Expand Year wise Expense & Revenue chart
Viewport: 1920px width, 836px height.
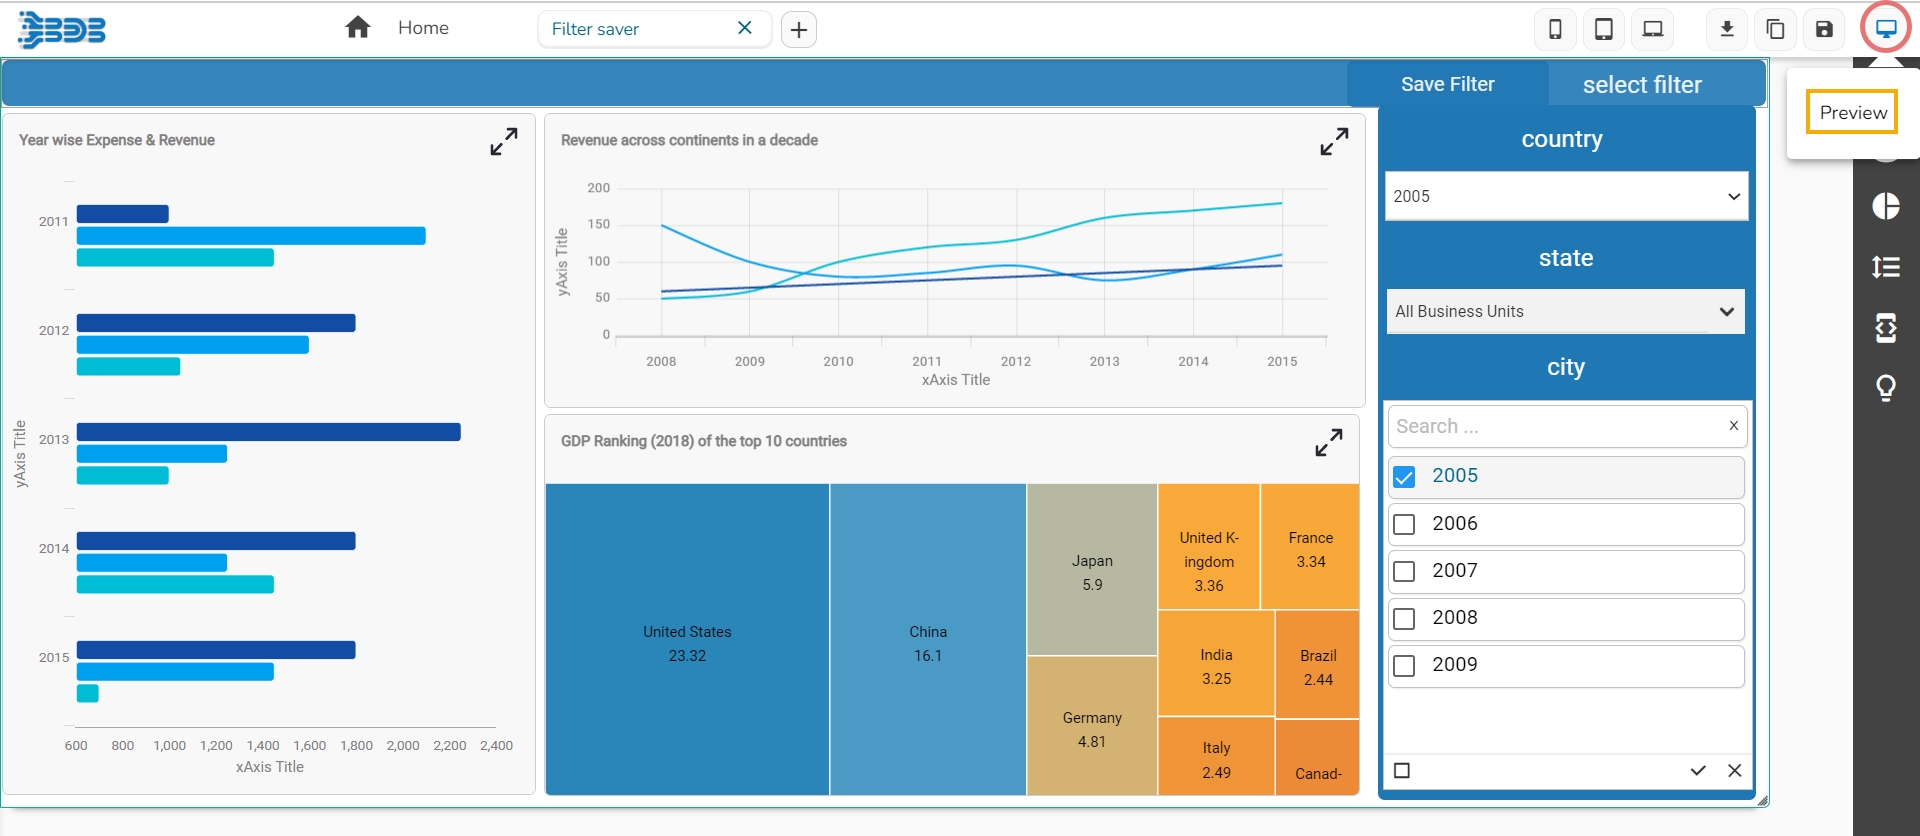[504, 141]
